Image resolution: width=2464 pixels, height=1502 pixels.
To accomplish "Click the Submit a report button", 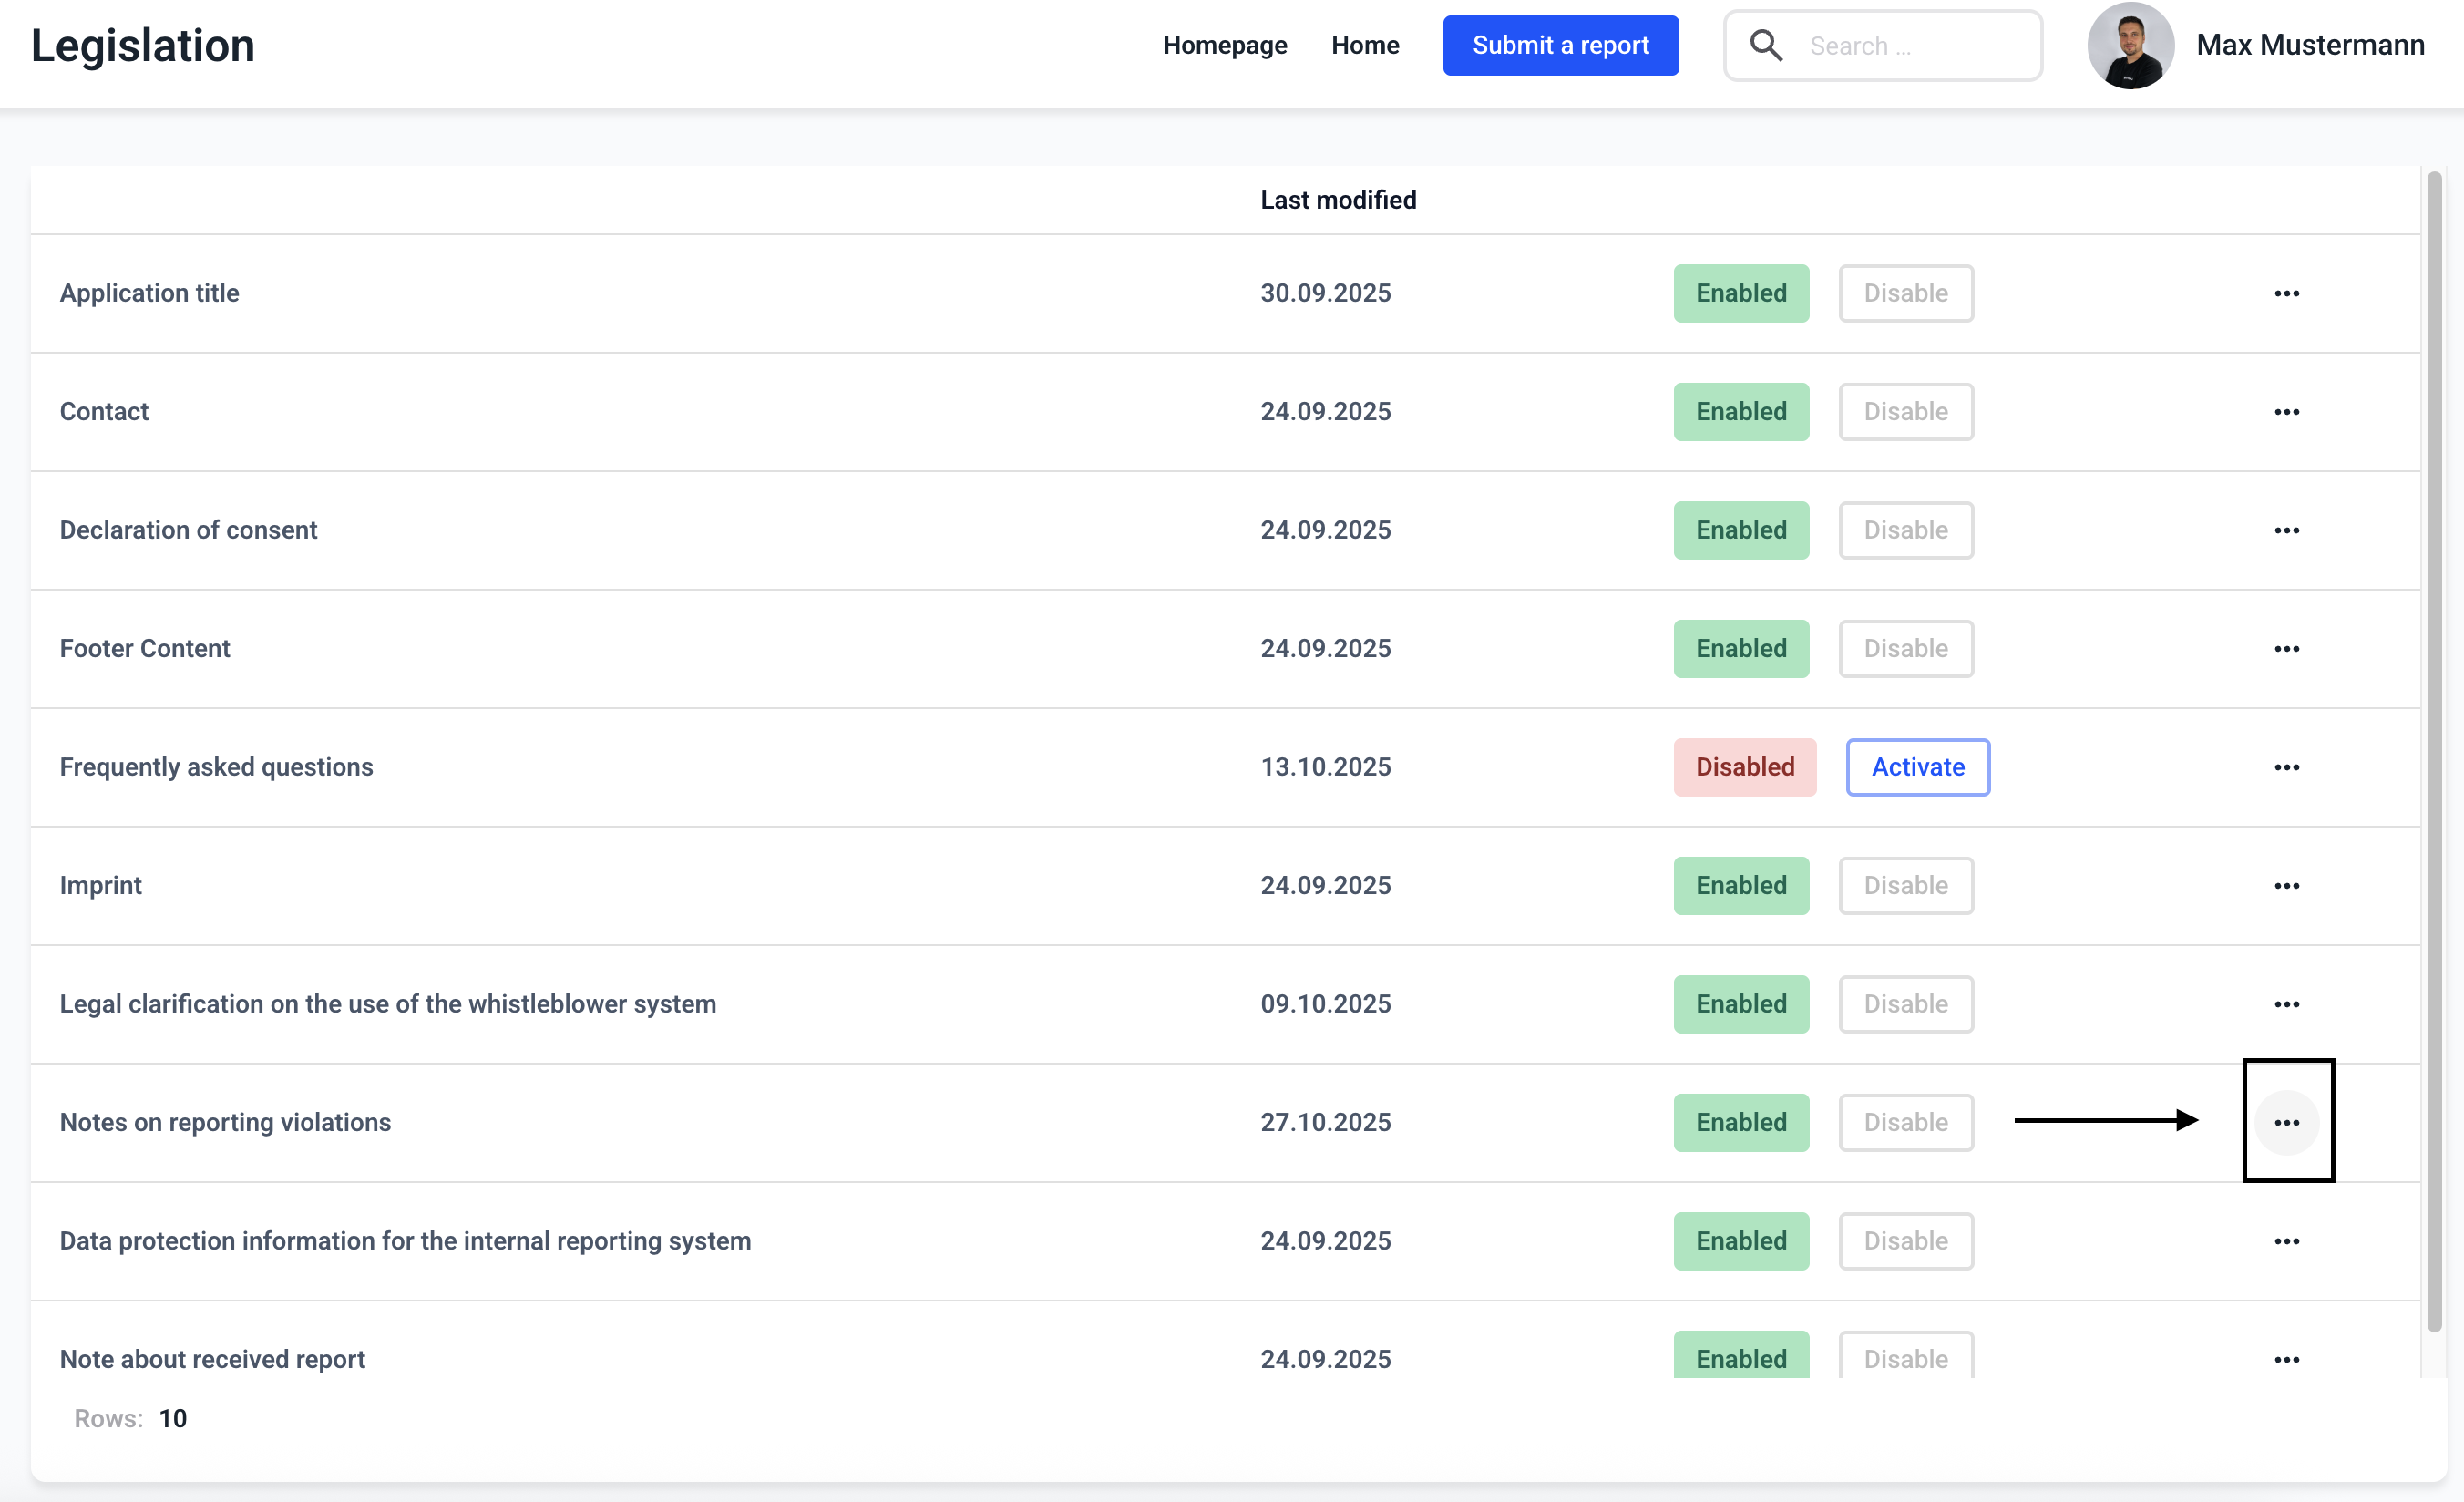I will pyautogui.click(x=1560, y=45).
